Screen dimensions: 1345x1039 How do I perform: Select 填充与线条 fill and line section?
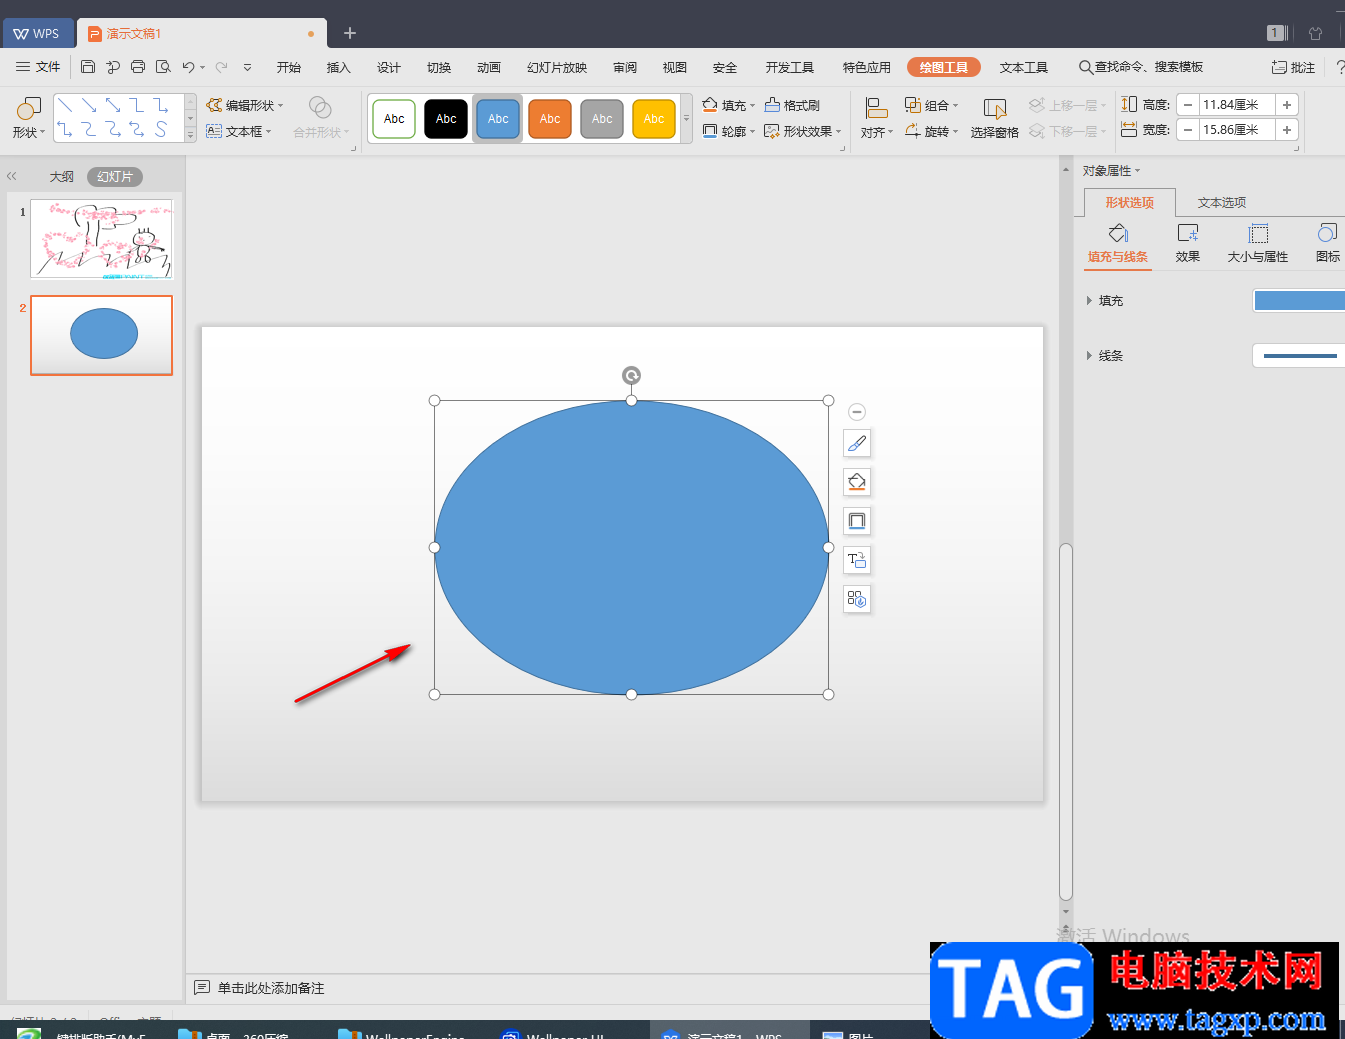pyautogui.click(x=1118, y=243)
